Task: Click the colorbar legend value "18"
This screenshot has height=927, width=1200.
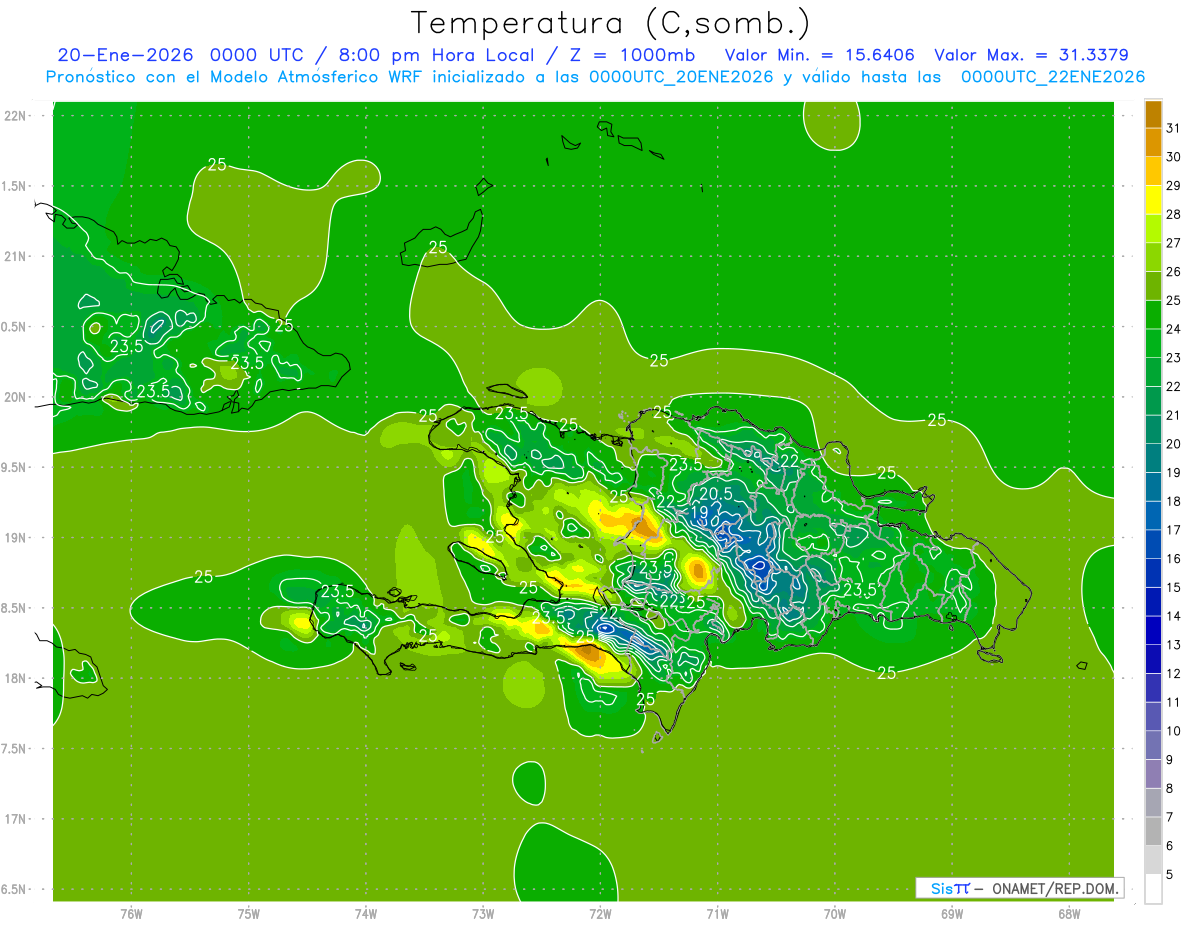Action: (1174, 501)
